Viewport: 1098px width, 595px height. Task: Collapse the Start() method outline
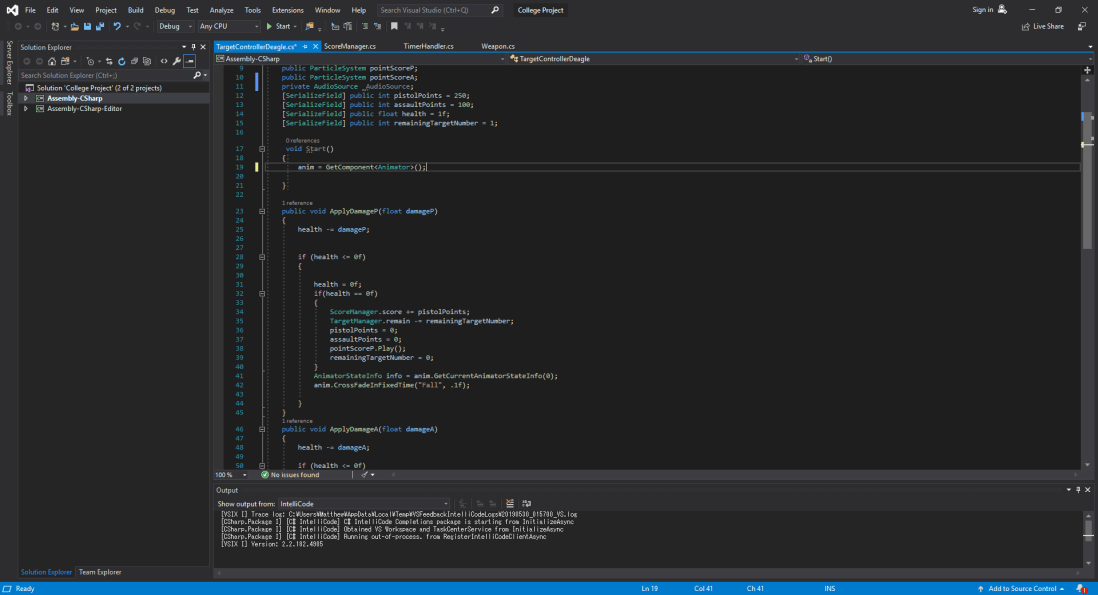(x=262, y=149)
